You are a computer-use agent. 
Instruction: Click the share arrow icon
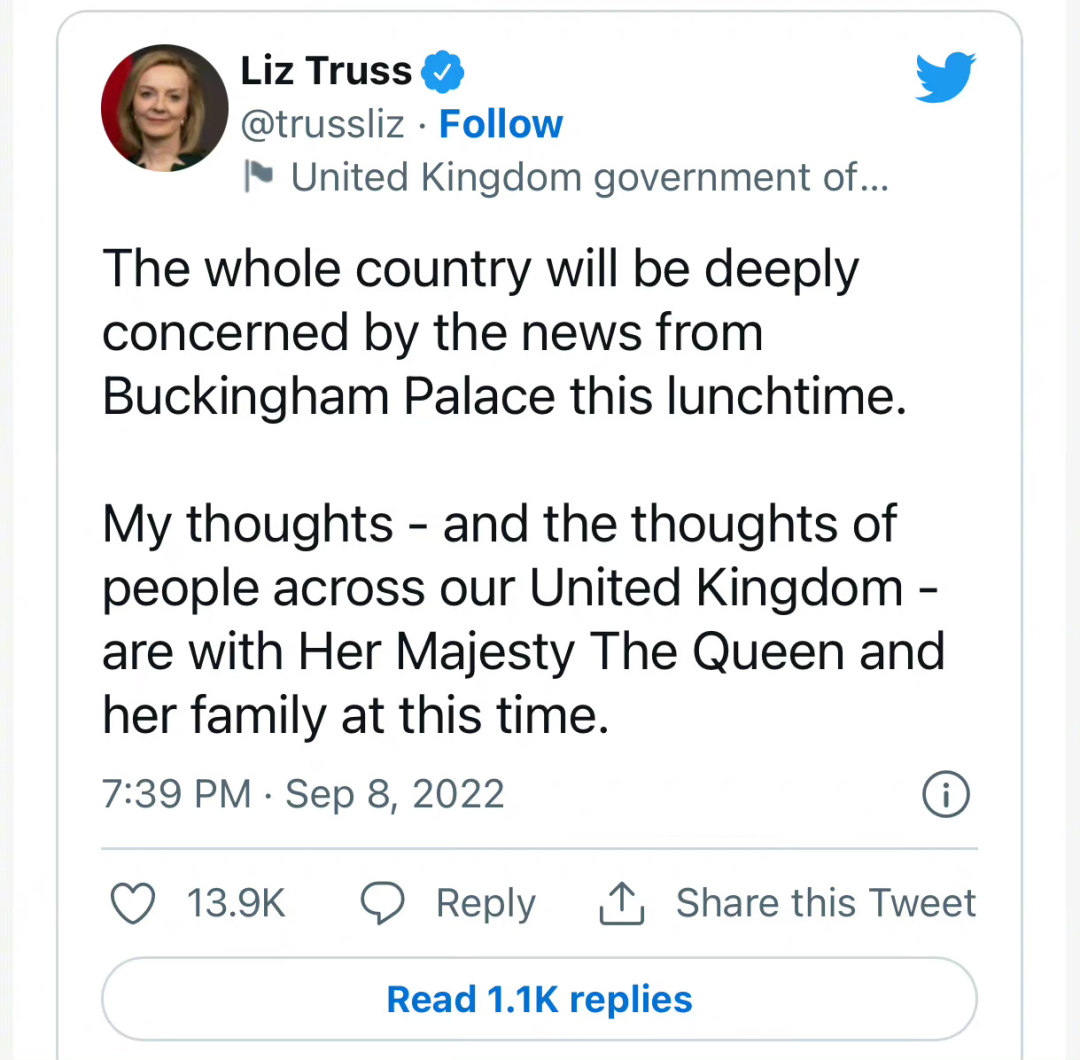(x=621, y=904)
